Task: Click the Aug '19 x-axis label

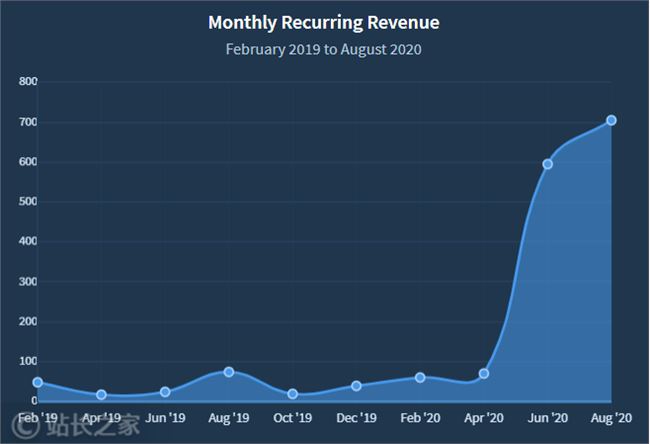Action: point(229,418)
